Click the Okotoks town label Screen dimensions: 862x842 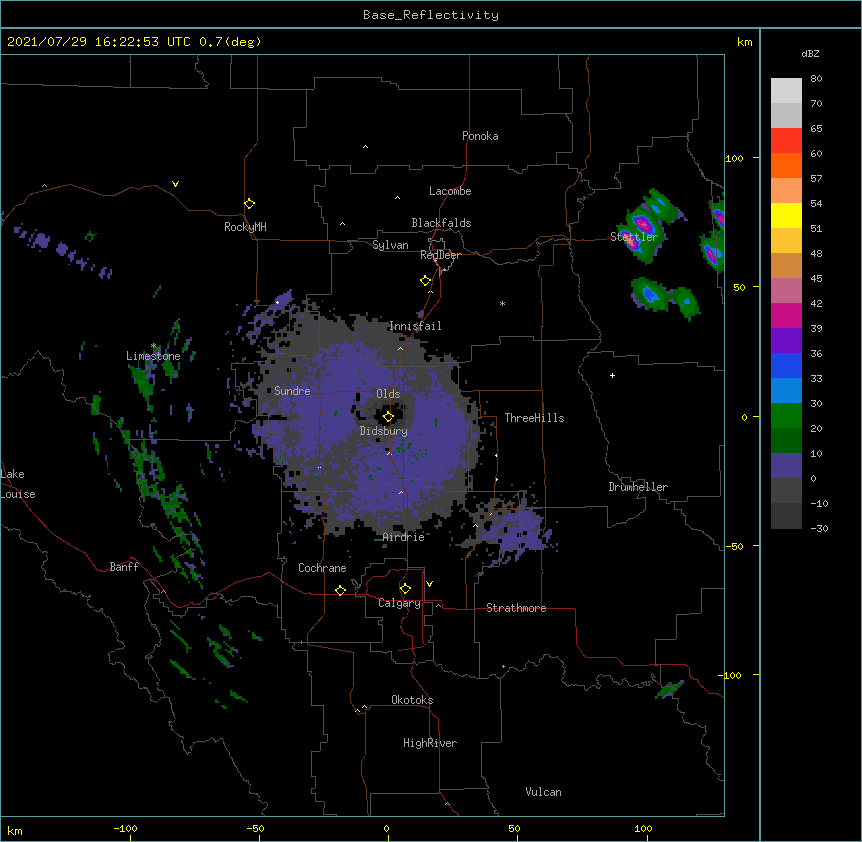412,700
